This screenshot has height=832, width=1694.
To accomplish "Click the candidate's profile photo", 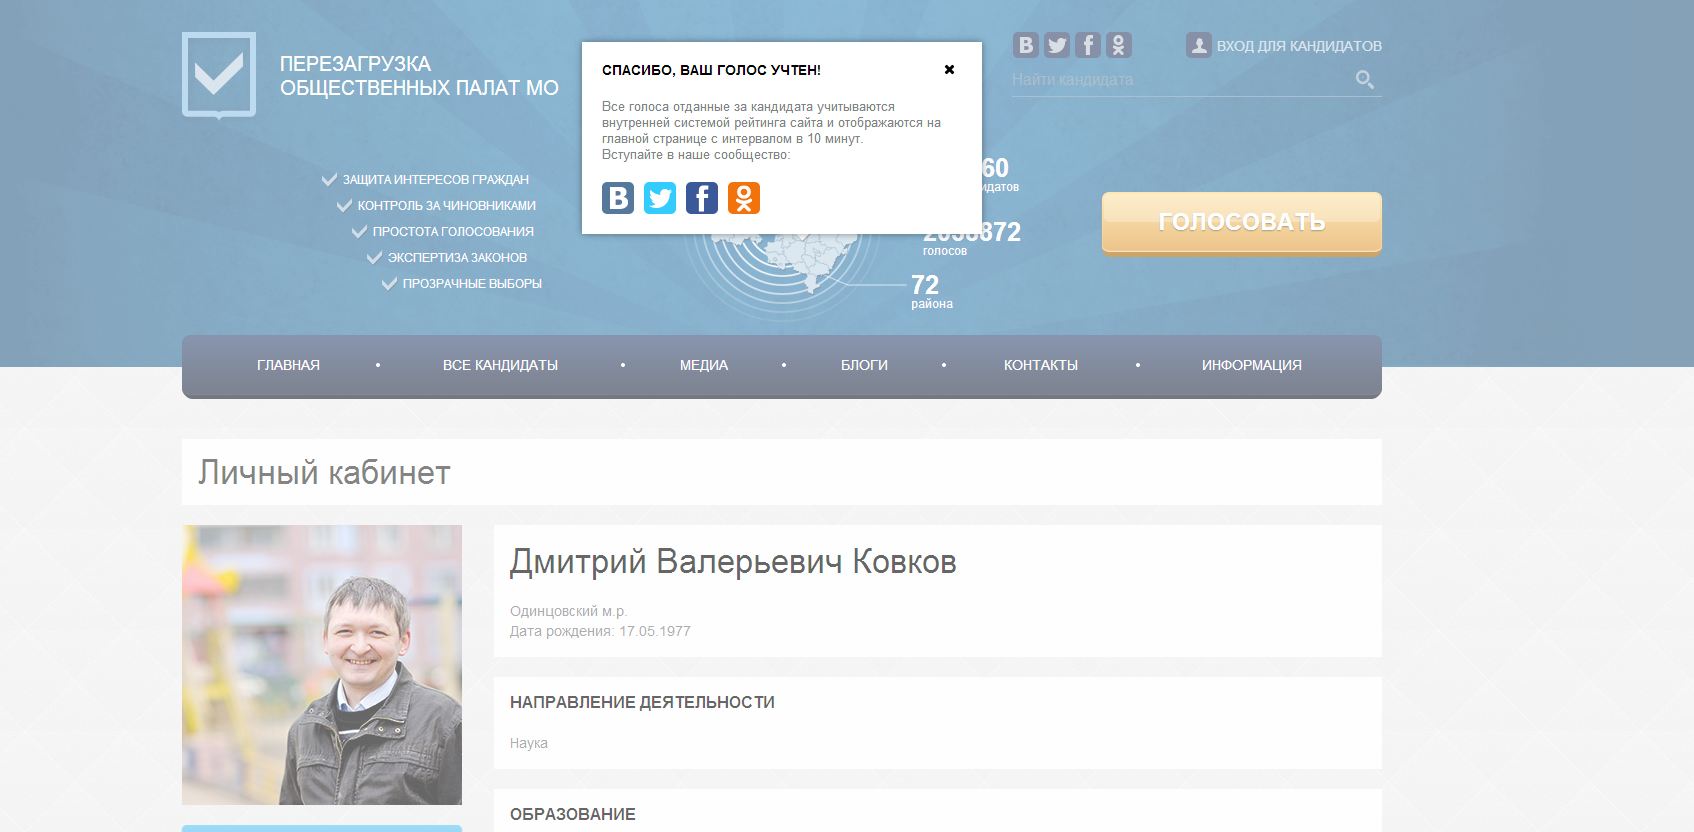I will [322, 665].
